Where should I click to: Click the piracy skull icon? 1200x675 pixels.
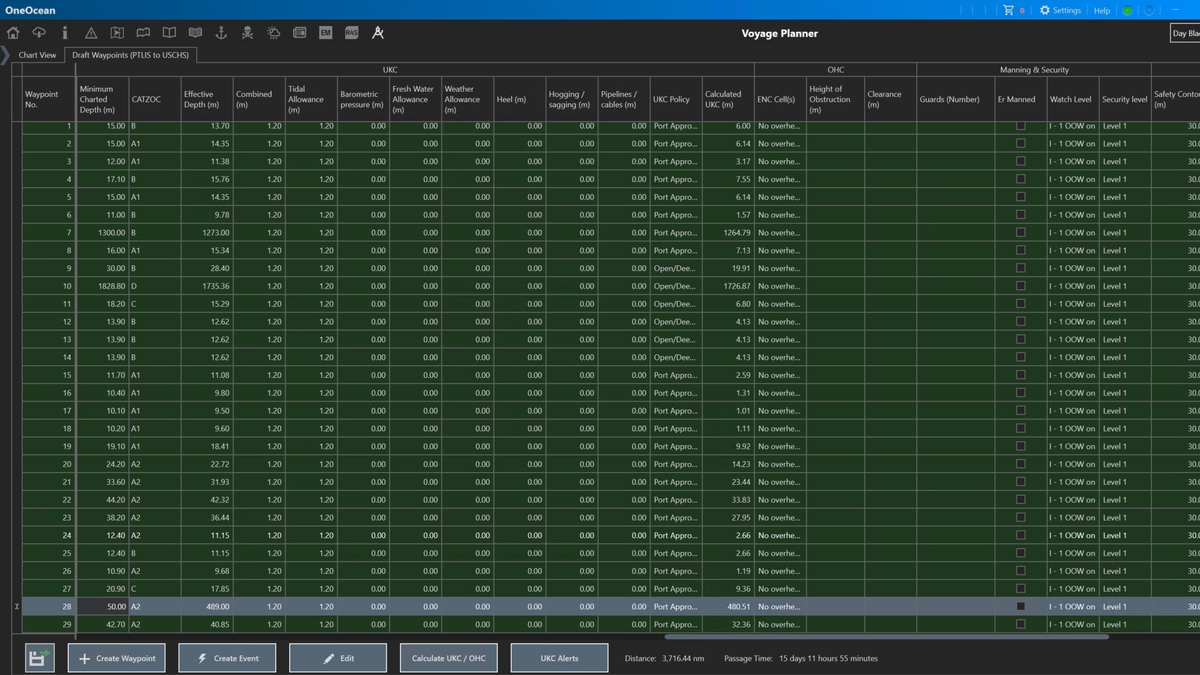pyautogui.click(x=248, y=32)
